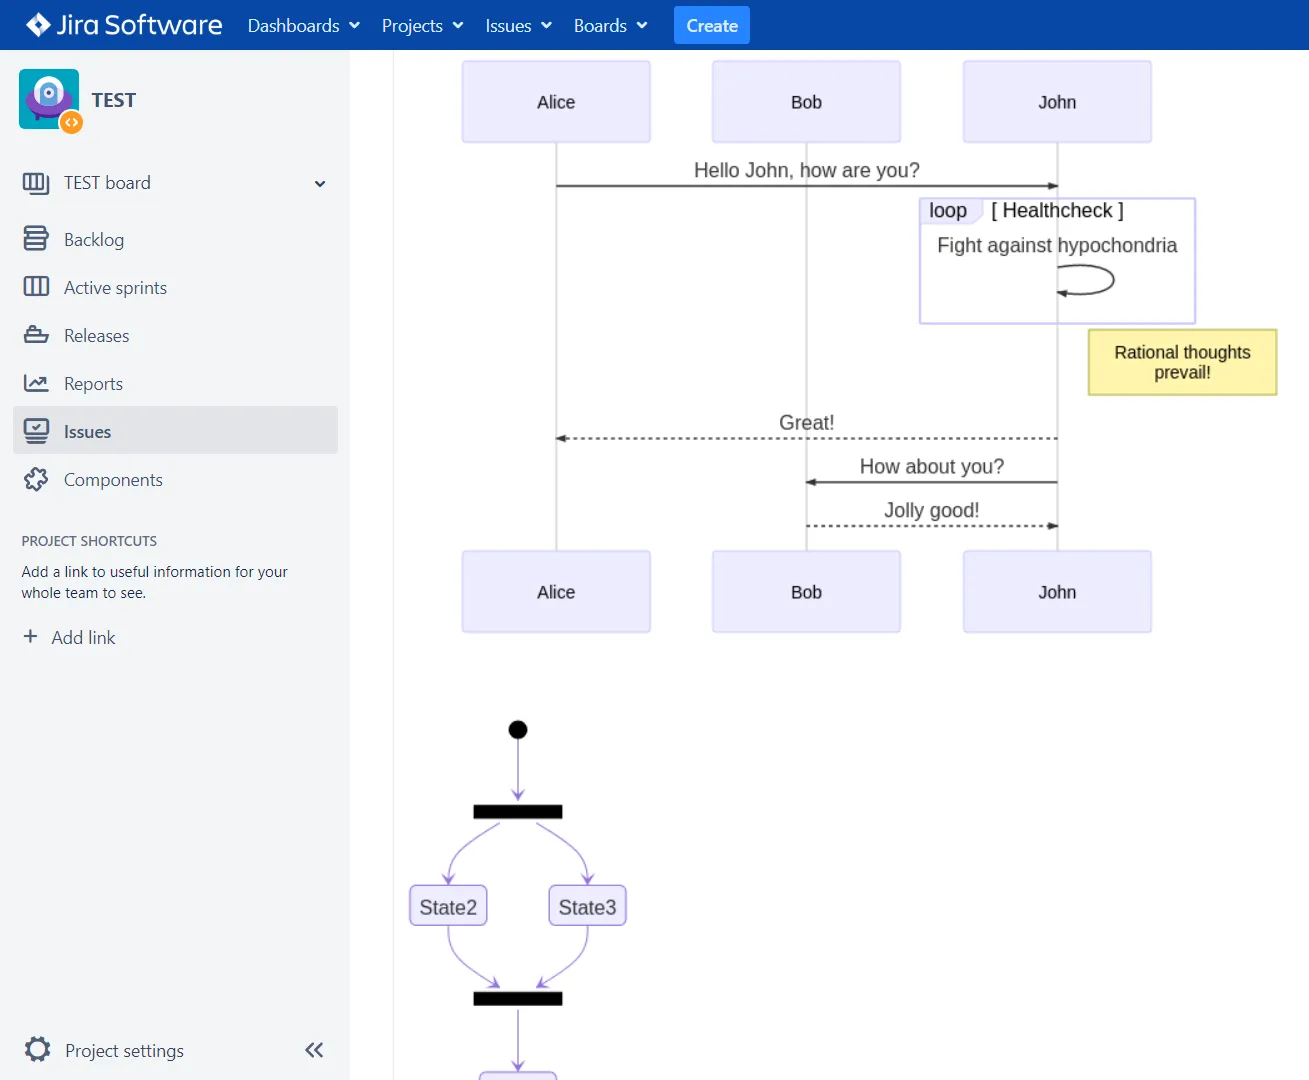Open the Reports page
1309x1080 pixels.
175,383
